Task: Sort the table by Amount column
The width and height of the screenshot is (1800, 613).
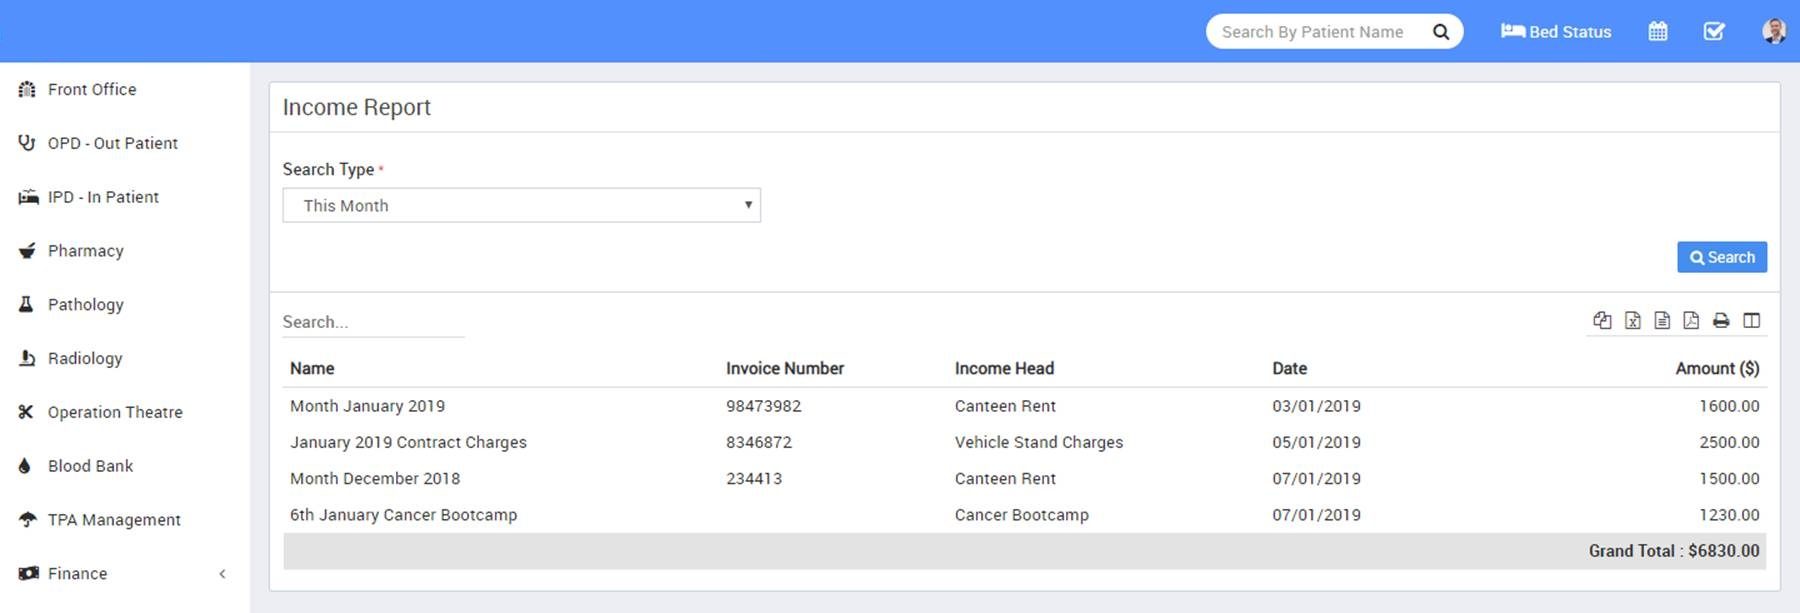Action: click(1716, 369)
